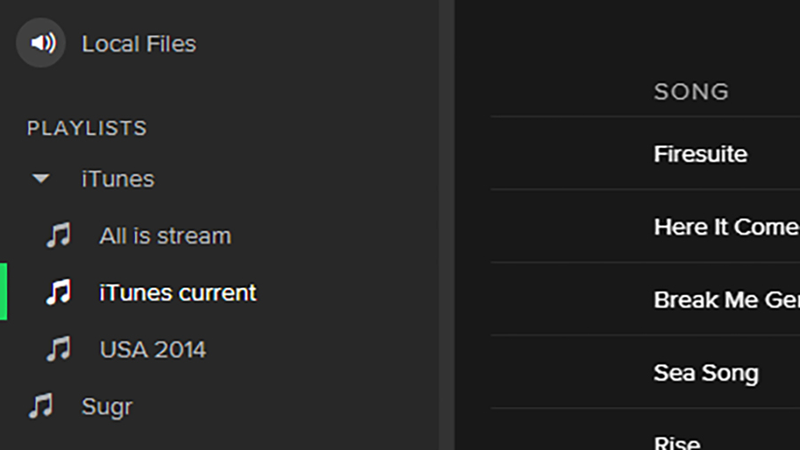
Task: Click the music note icon for iTunes current
Action: [x=59, y=292]
